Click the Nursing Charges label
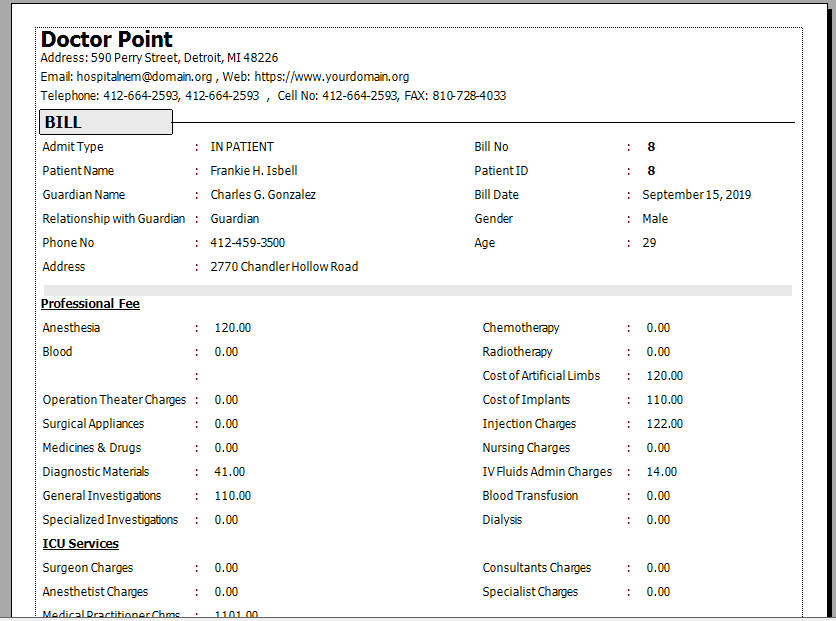Image resolution: width=836 pixels, height=621 pixels. [526, 448]
